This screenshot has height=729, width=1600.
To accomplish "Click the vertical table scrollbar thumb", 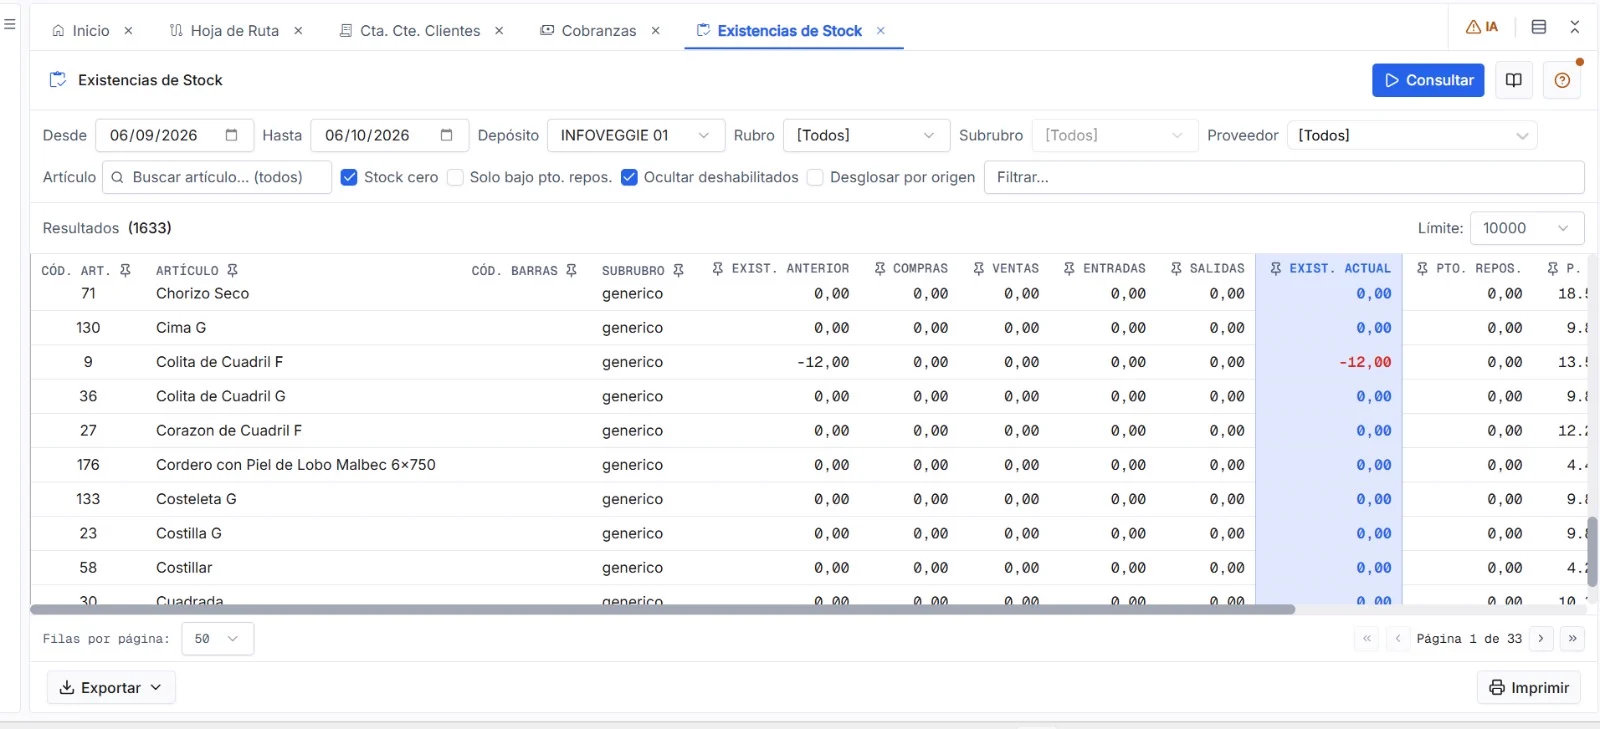I will click(x=1592, y=552).
